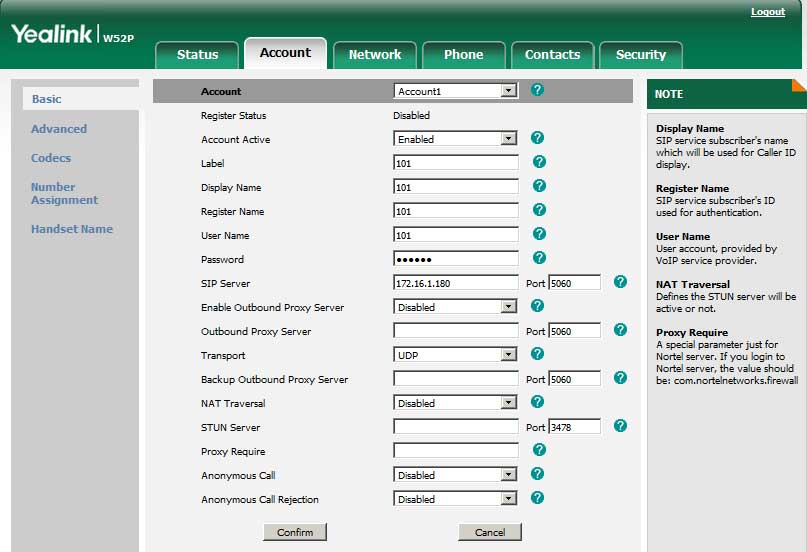Click the orange corner icon on NOTE panel
The width and height of the screenshot is (807, 552).
point(800,85)
